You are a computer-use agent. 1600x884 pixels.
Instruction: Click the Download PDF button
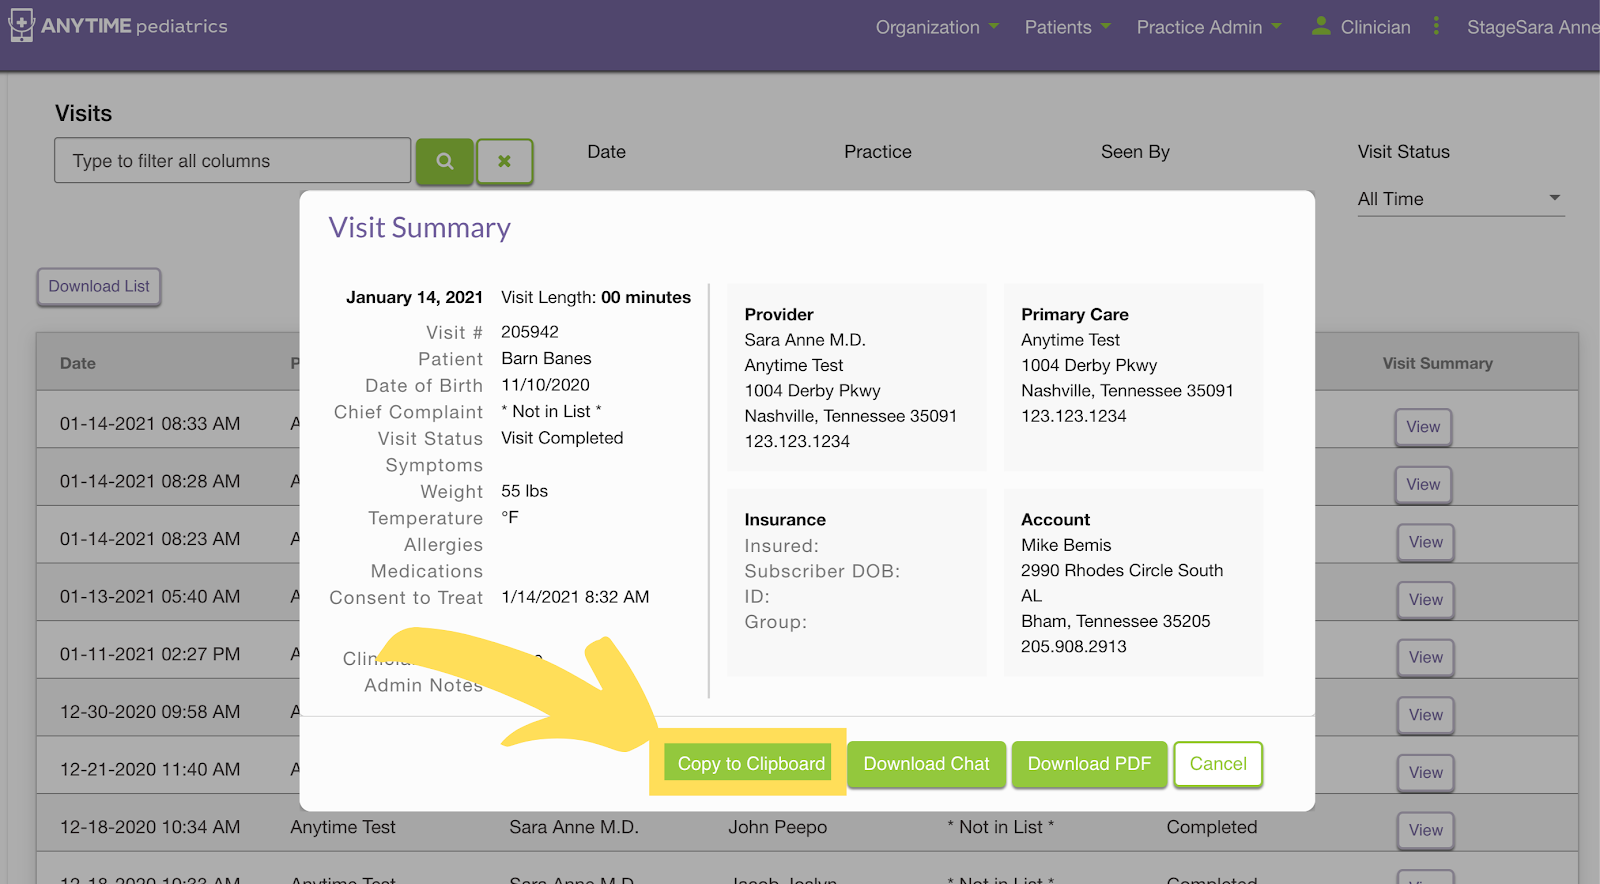[1089, 764]
